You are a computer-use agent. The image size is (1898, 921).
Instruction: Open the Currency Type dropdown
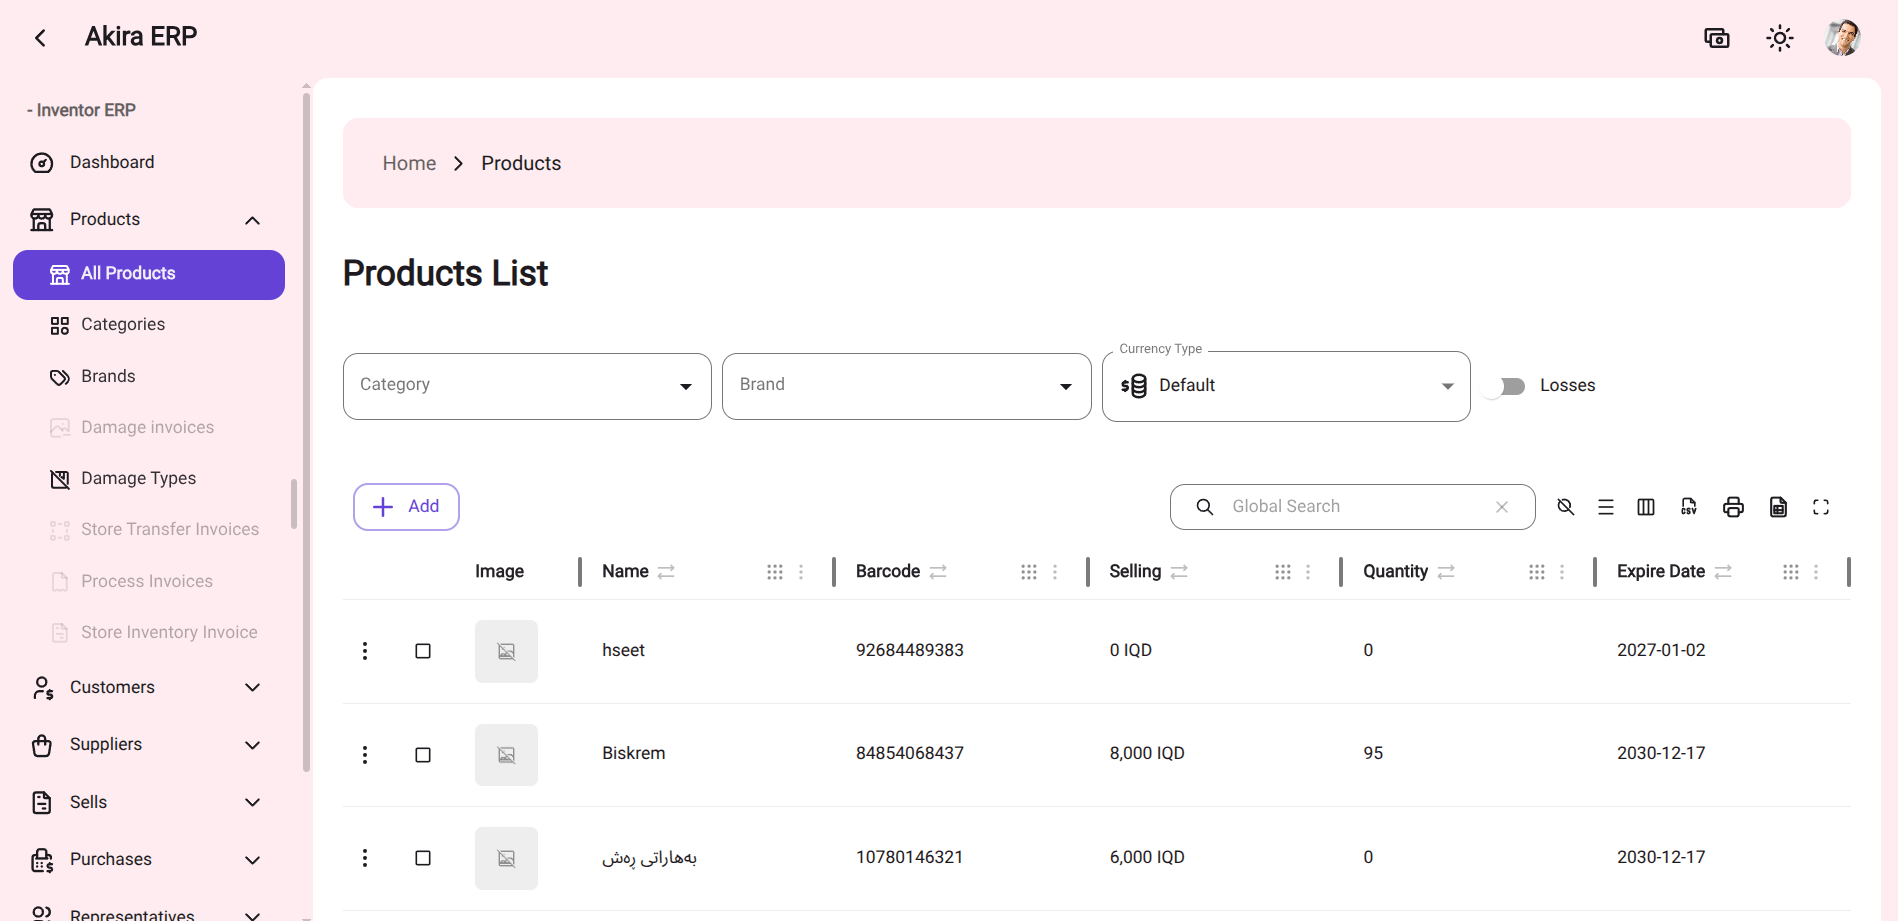point(1286,386)
